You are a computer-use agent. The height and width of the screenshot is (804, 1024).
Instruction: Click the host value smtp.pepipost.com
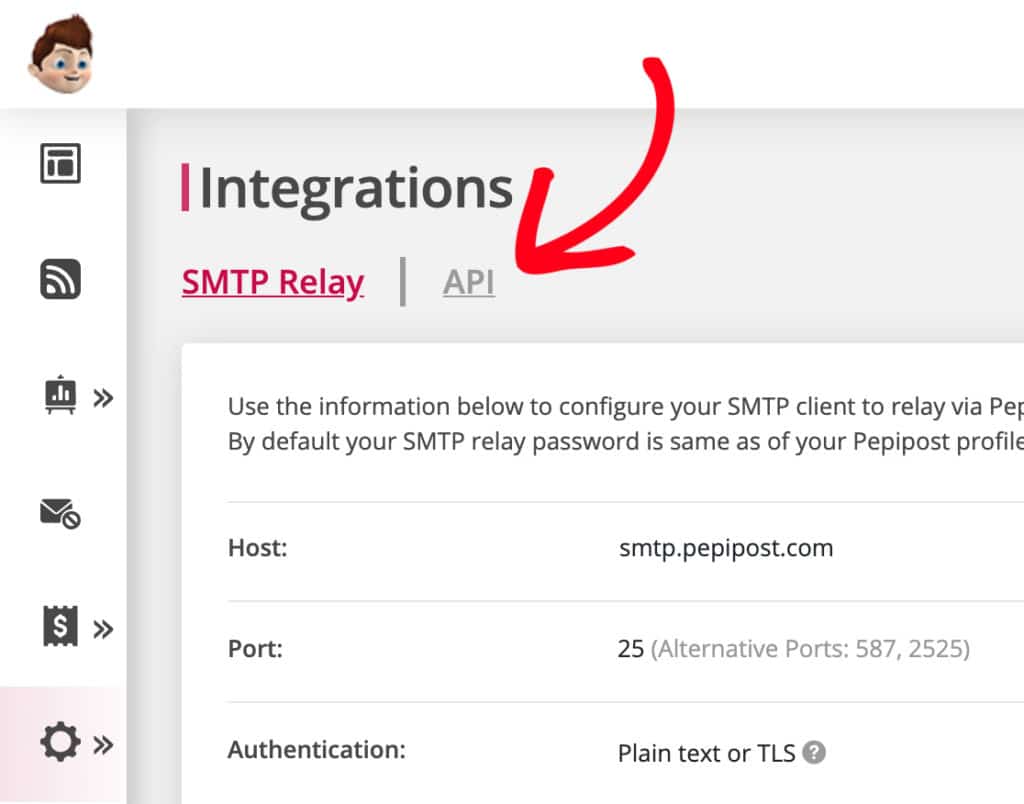pos(726,548)
